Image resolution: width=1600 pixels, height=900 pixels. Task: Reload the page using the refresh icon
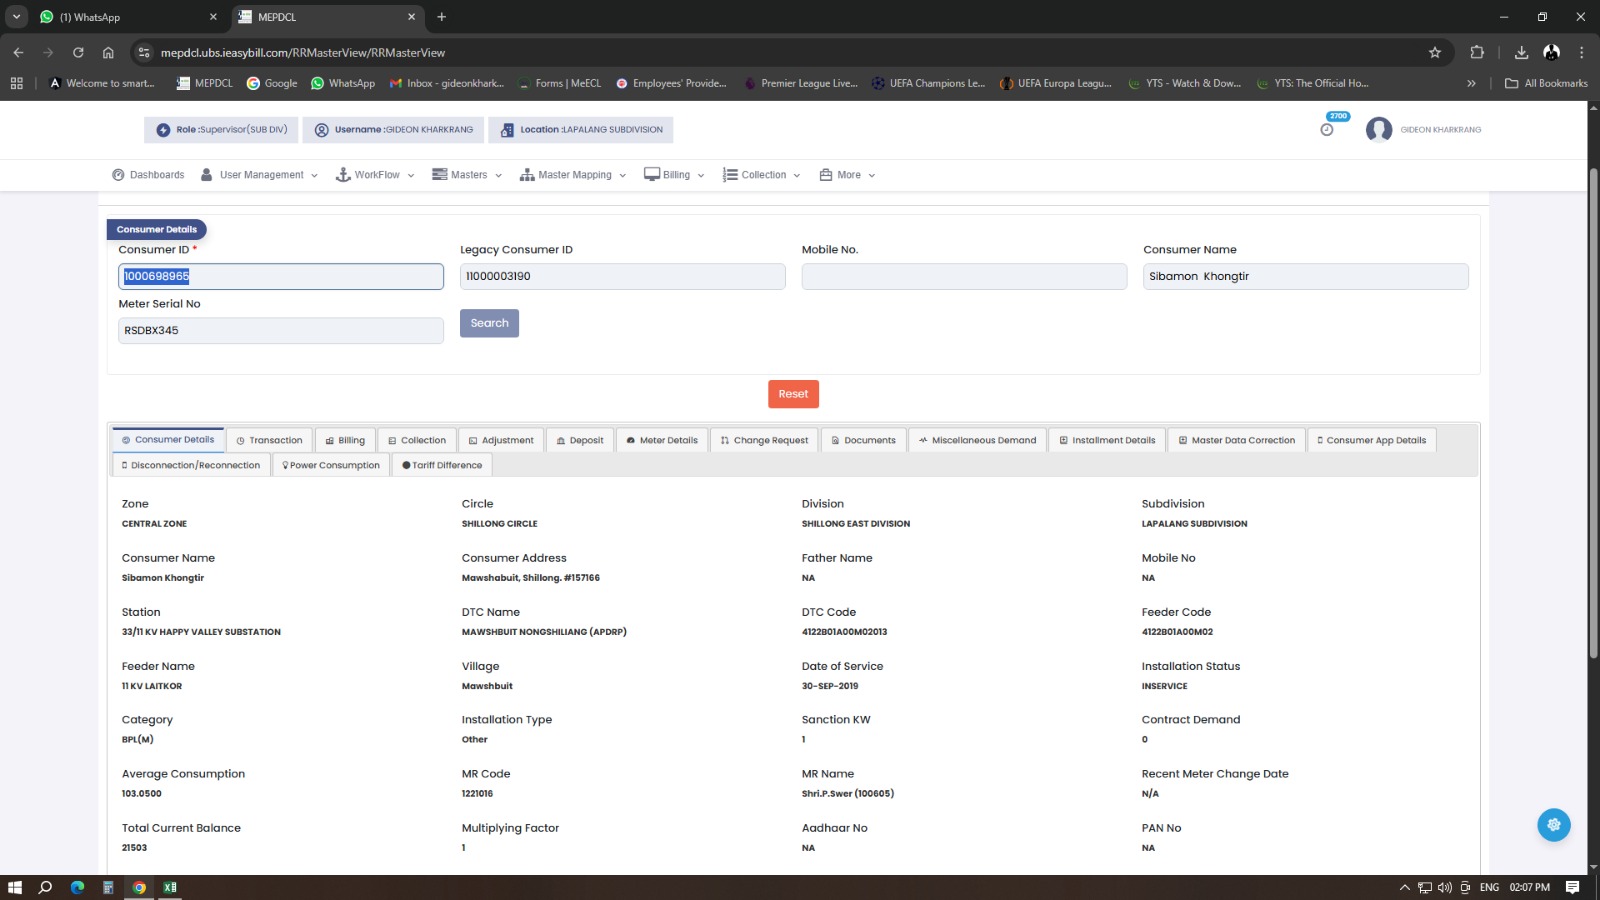point(78,53)
